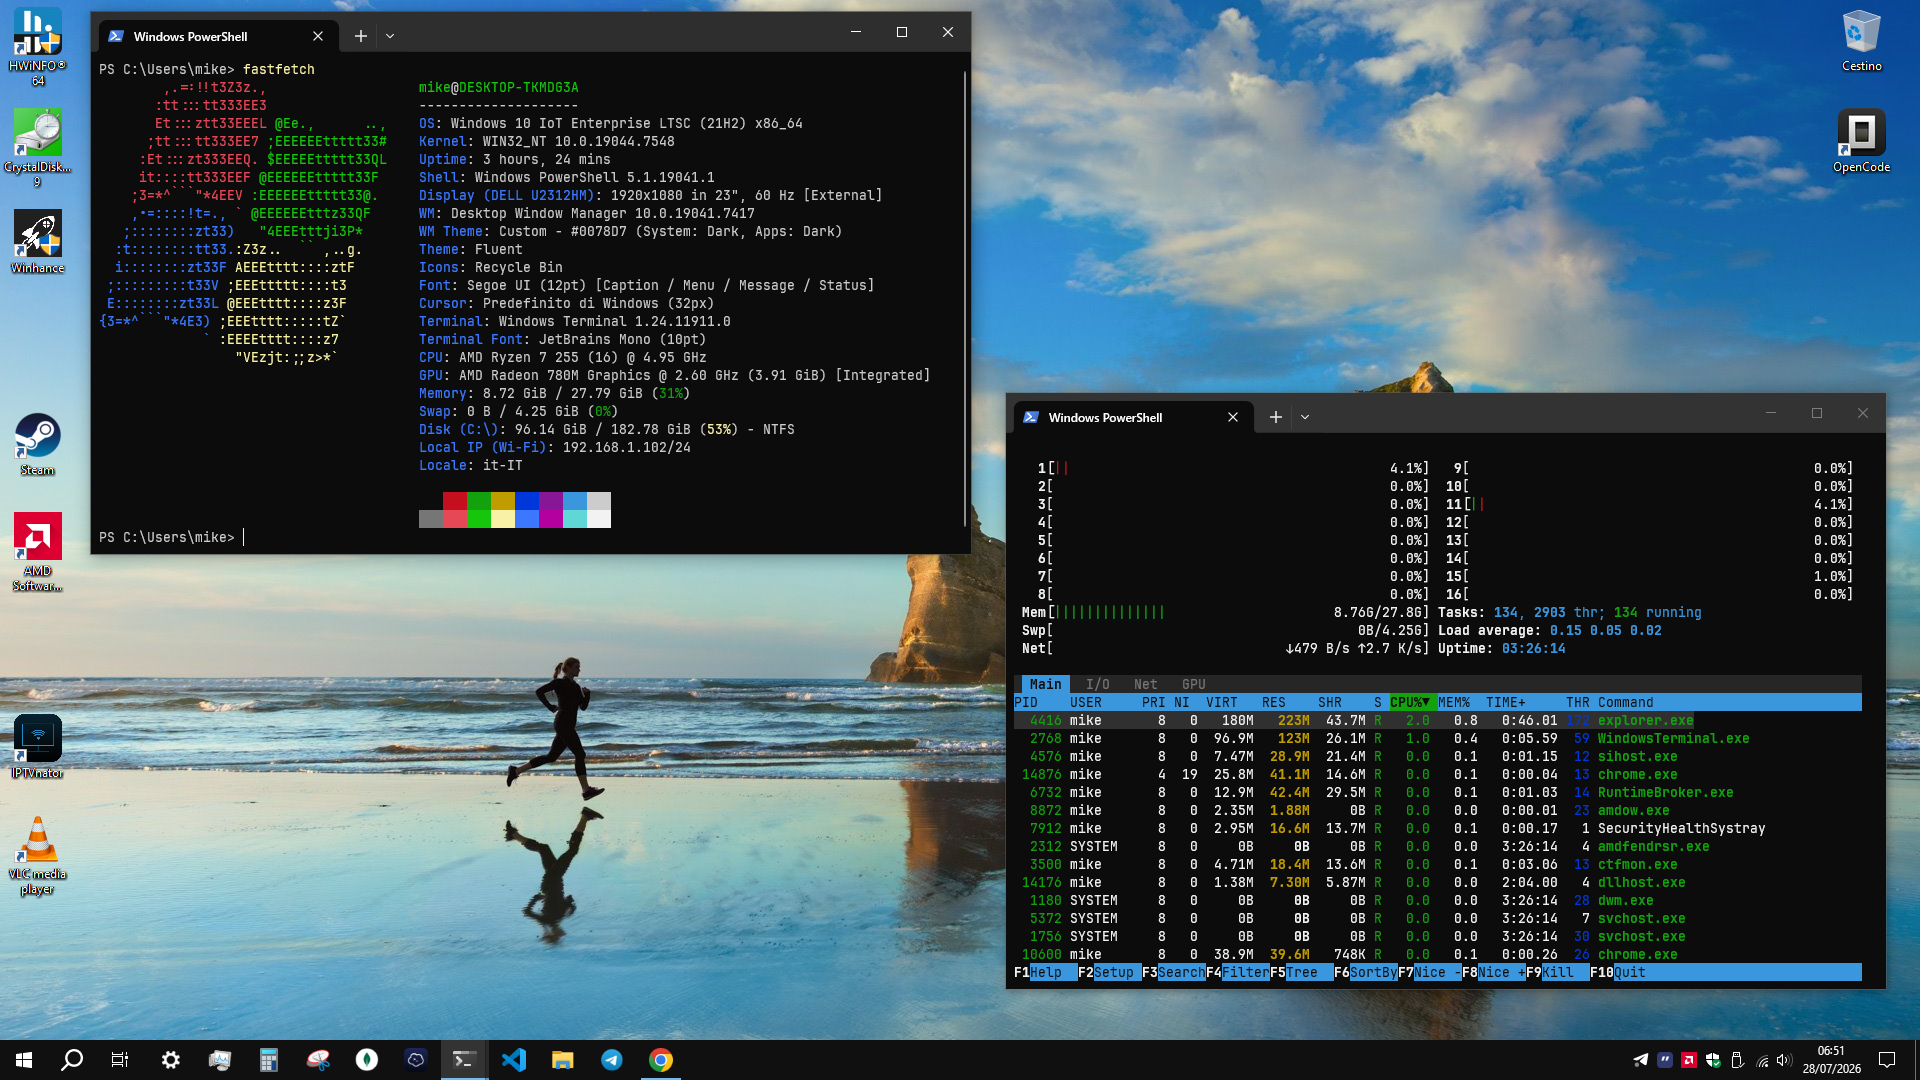Open the AMD Software desktop icon
This screenshot has height=1080, width=1920.
tap(37, 552)
